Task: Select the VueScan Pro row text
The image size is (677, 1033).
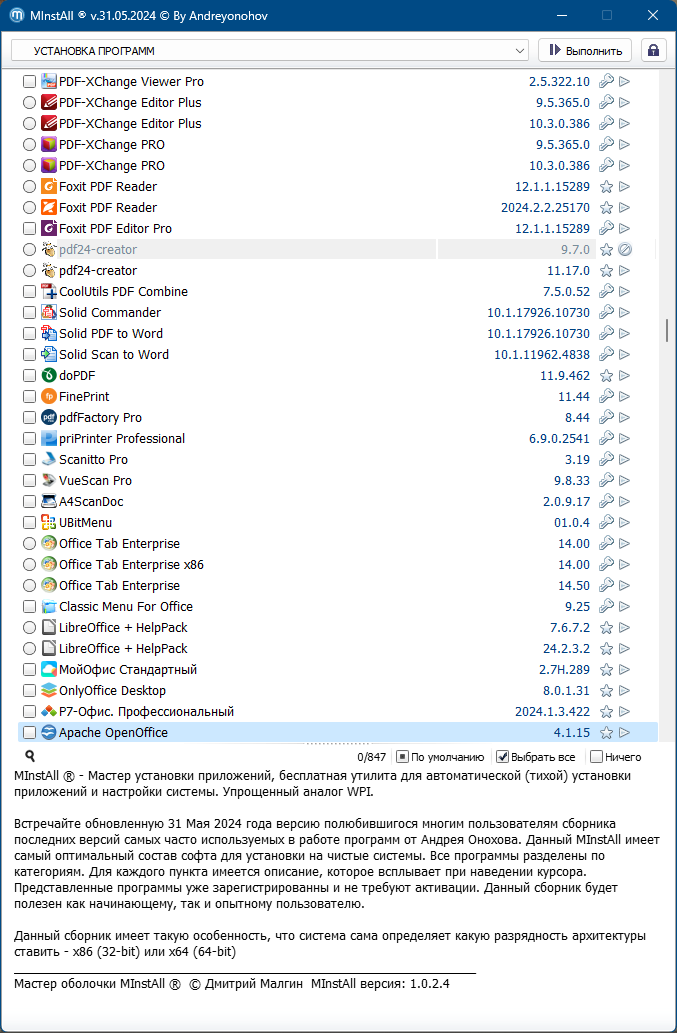Action: tap(95, 480)
